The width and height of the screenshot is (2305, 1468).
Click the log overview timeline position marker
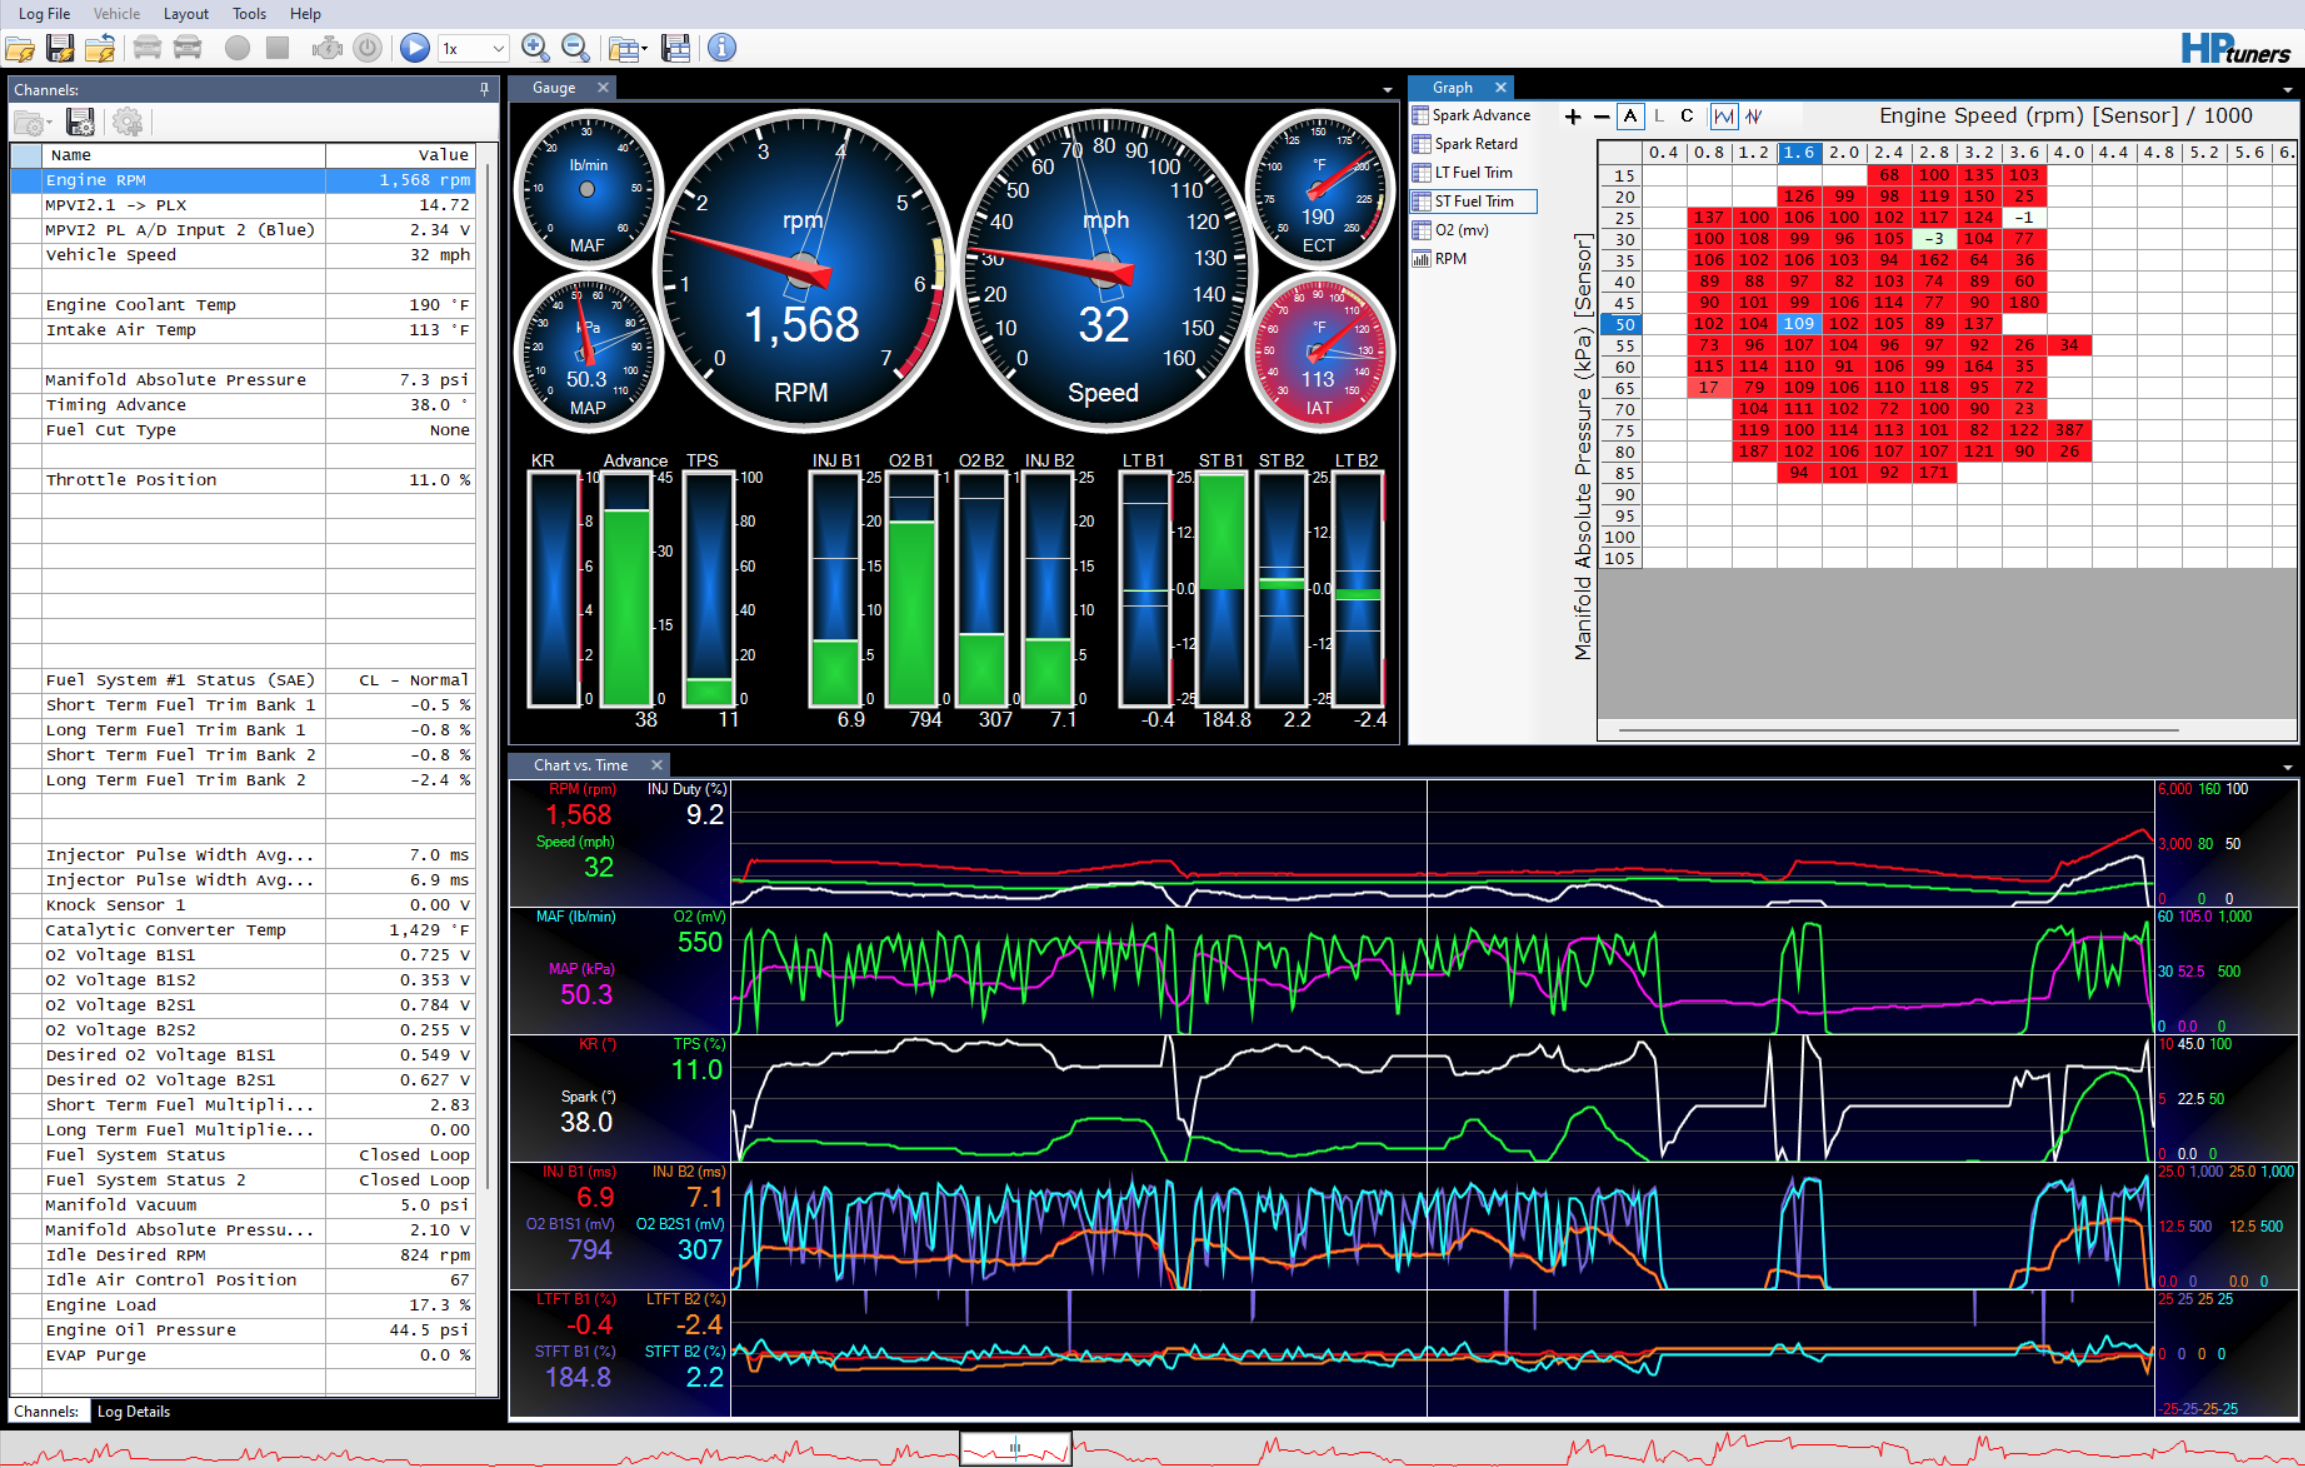coord(1014,1447)
